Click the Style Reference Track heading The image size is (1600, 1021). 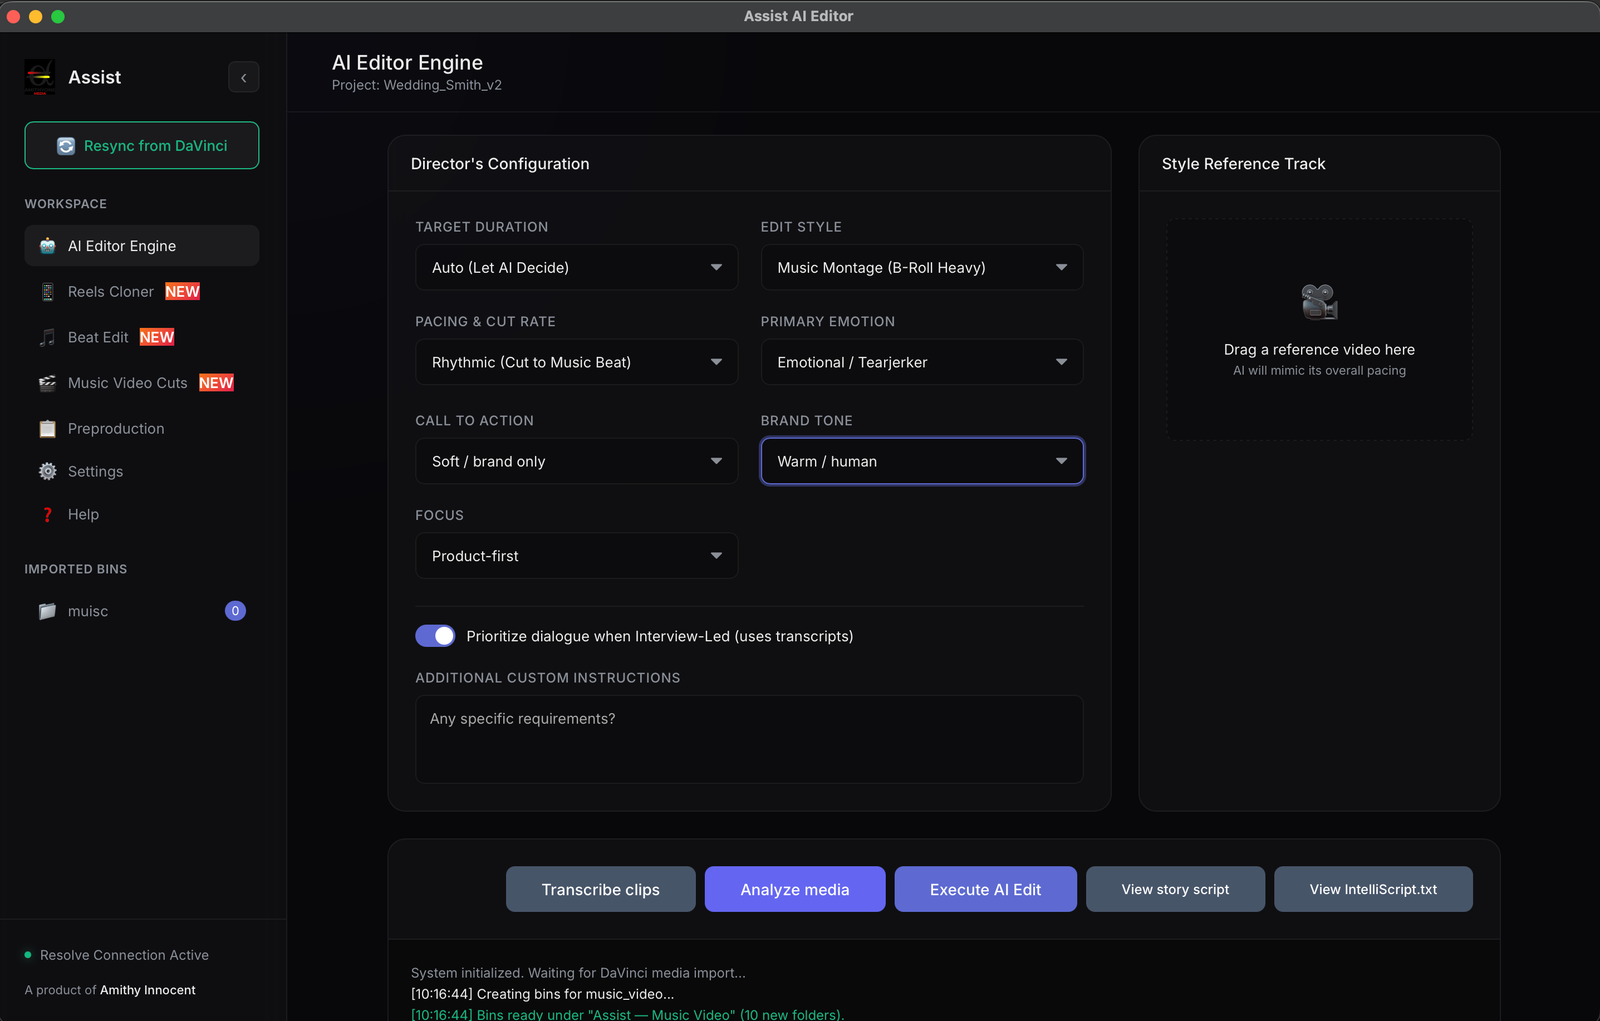pyautogui.click(x=1243, y=164)
